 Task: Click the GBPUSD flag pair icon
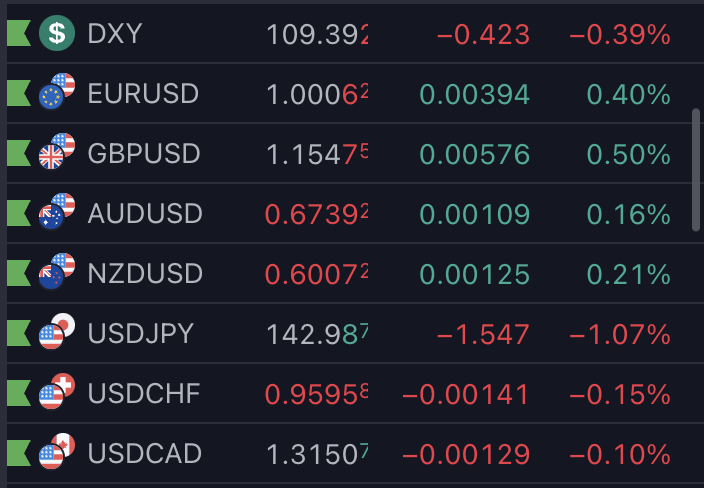pyautogui.click(x=57, y=151)
